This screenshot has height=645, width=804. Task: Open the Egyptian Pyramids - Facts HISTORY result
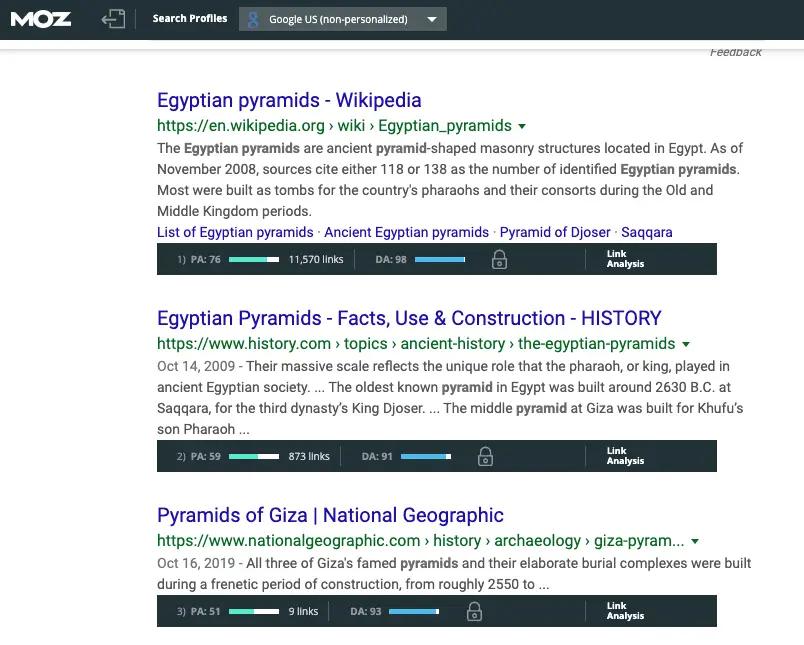click(409, 318)
